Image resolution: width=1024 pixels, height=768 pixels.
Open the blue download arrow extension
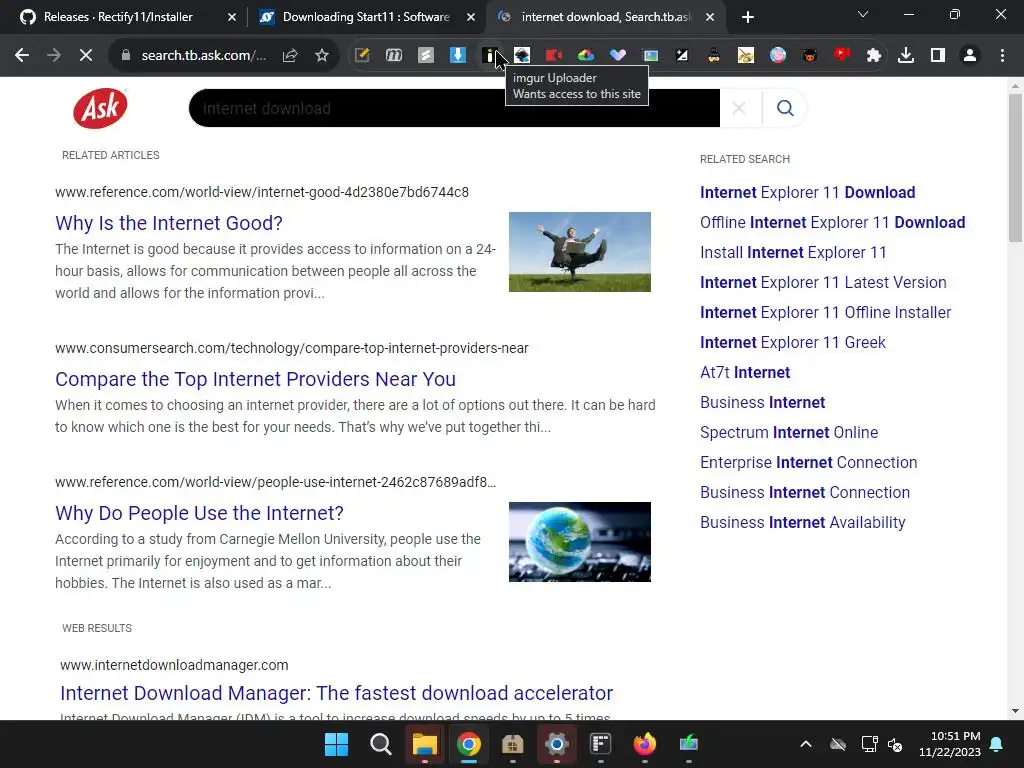tap(458, 56)
